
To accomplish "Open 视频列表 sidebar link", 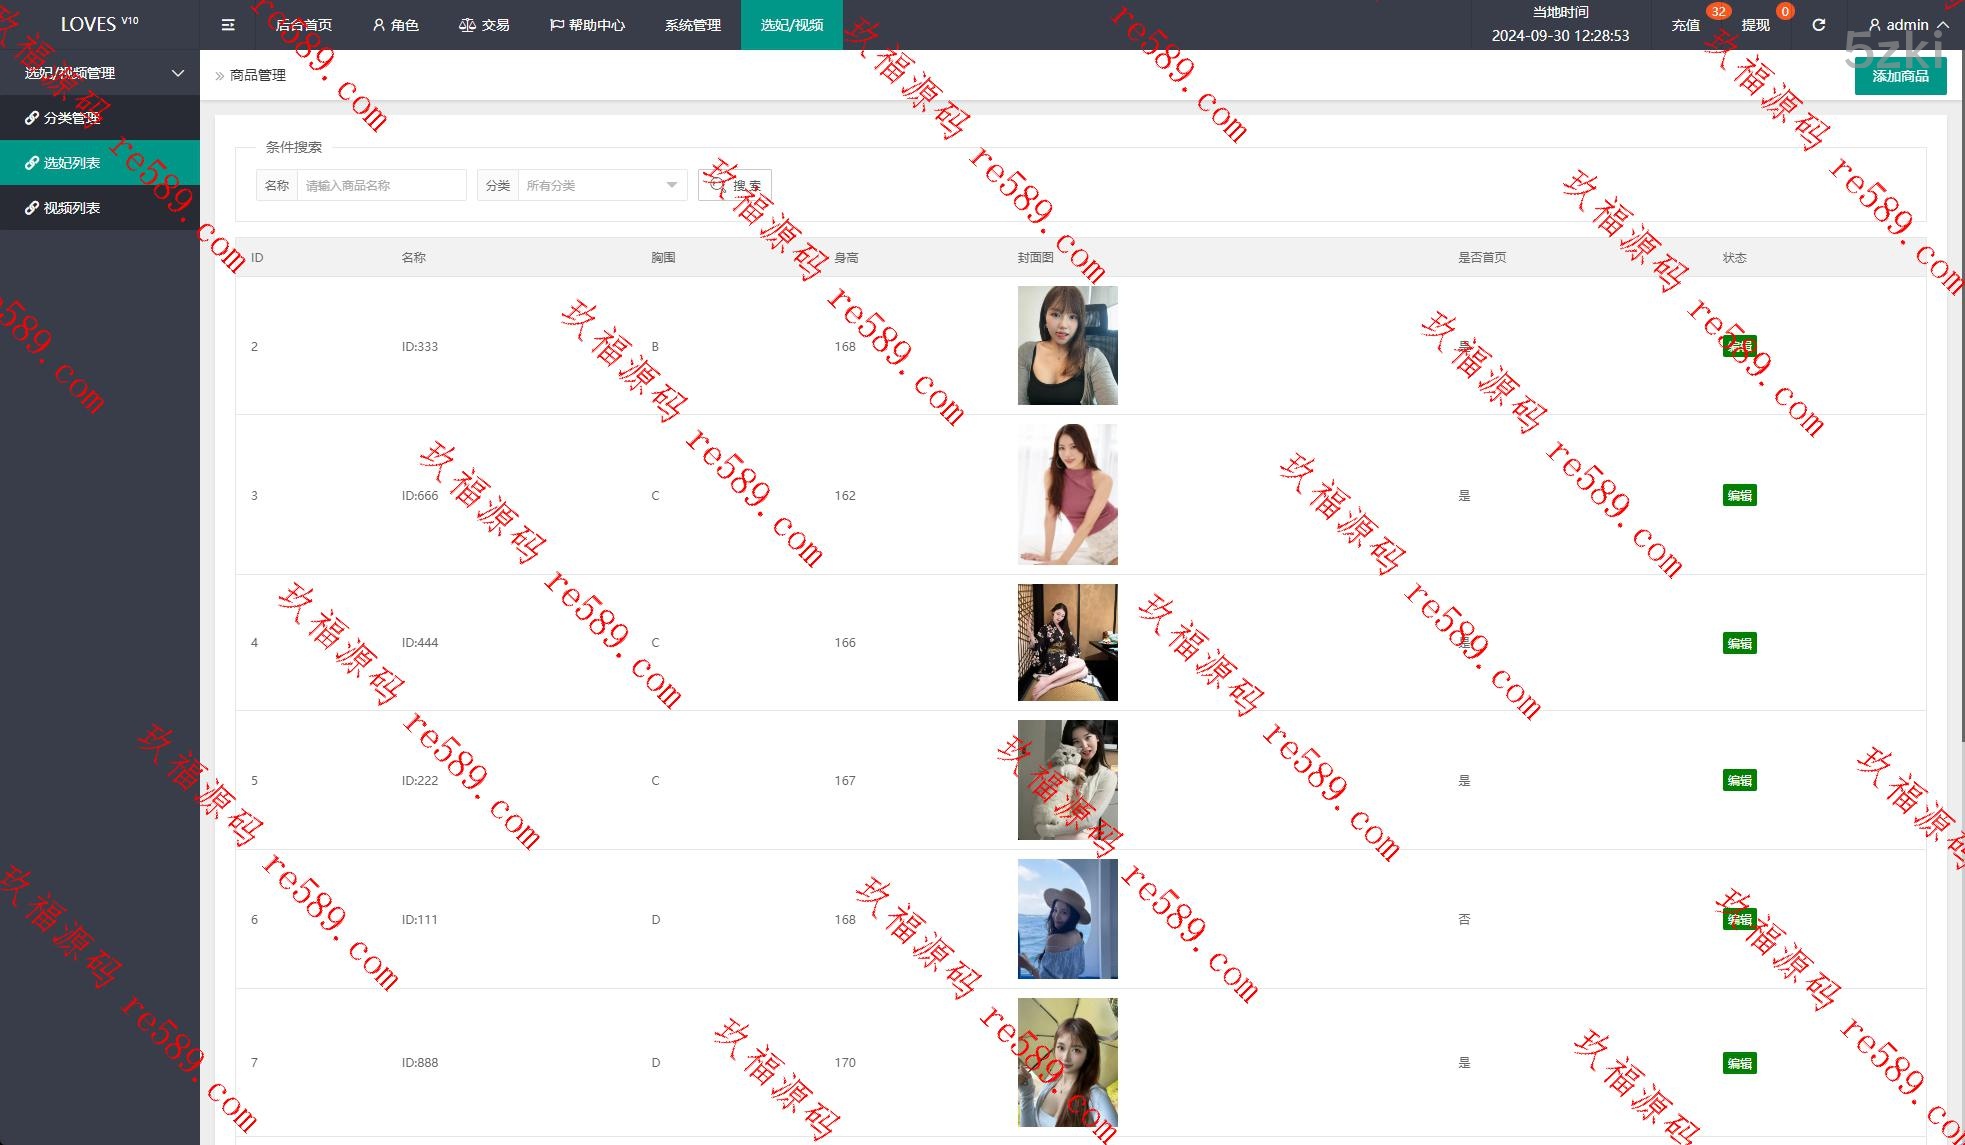I will 71,208.
